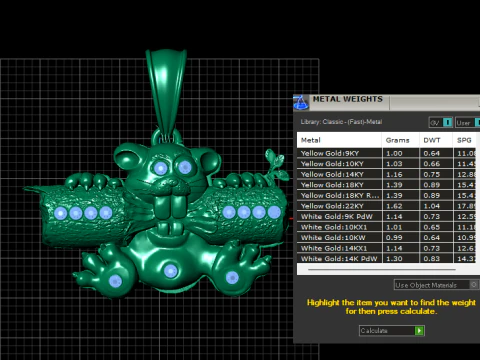Select the gem on the beaver's belly

170,271
